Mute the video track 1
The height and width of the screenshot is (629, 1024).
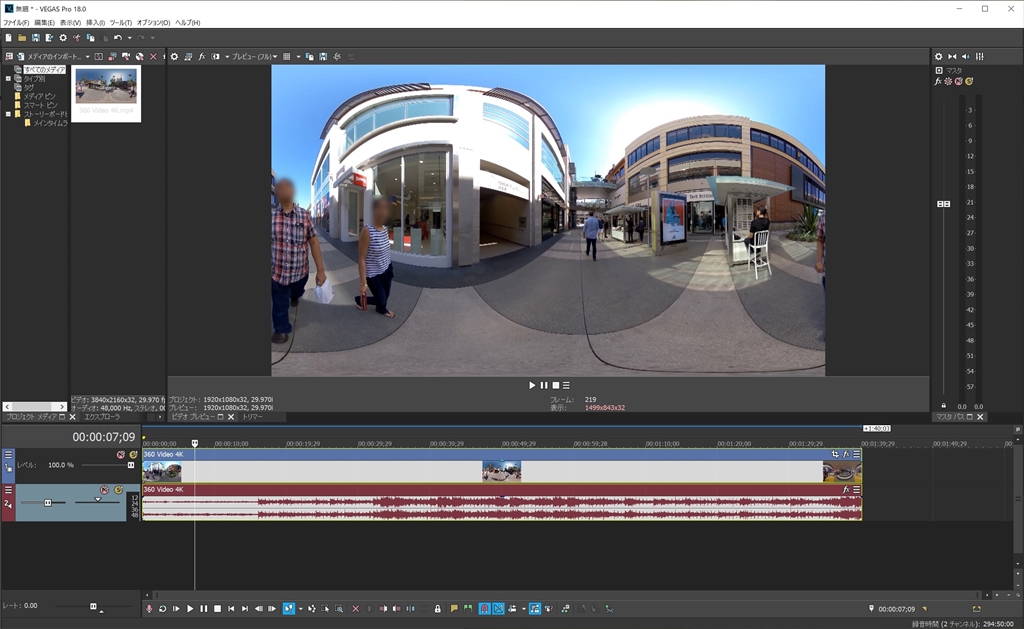(x=121, y=454)
